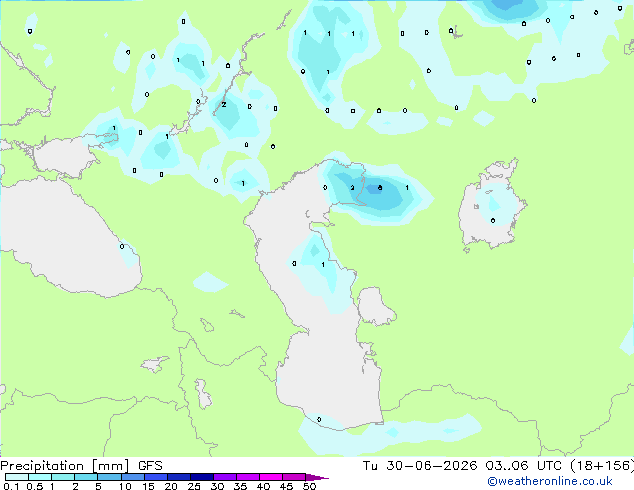Image resolution: width=634 pixels, height=490 pixels.
Task: Click the '45' legend scale label
Action: pos(287,486)
